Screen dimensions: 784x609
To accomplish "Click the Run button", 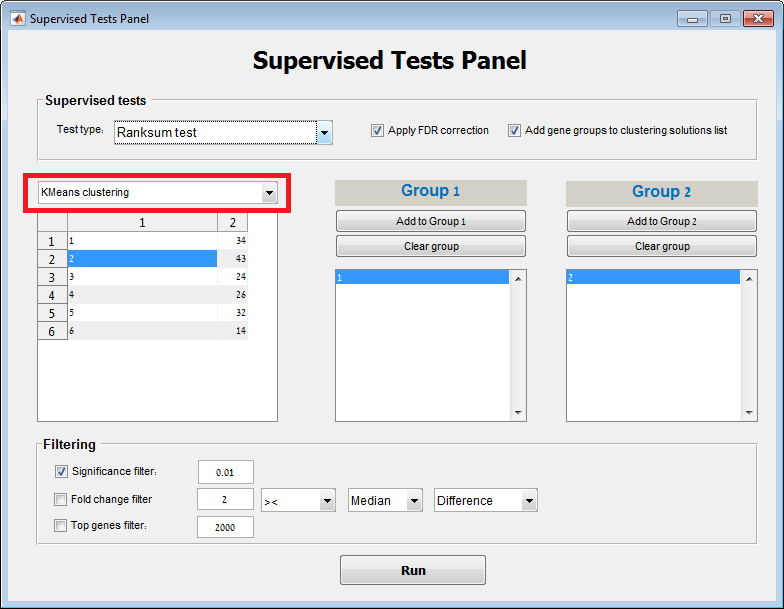I will point(412,570).
